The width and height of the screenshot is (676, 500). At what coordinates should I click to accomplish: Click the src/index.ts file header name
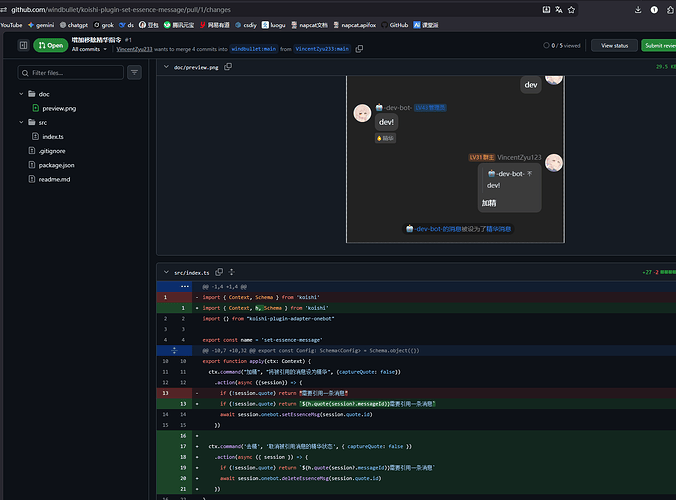191,272
